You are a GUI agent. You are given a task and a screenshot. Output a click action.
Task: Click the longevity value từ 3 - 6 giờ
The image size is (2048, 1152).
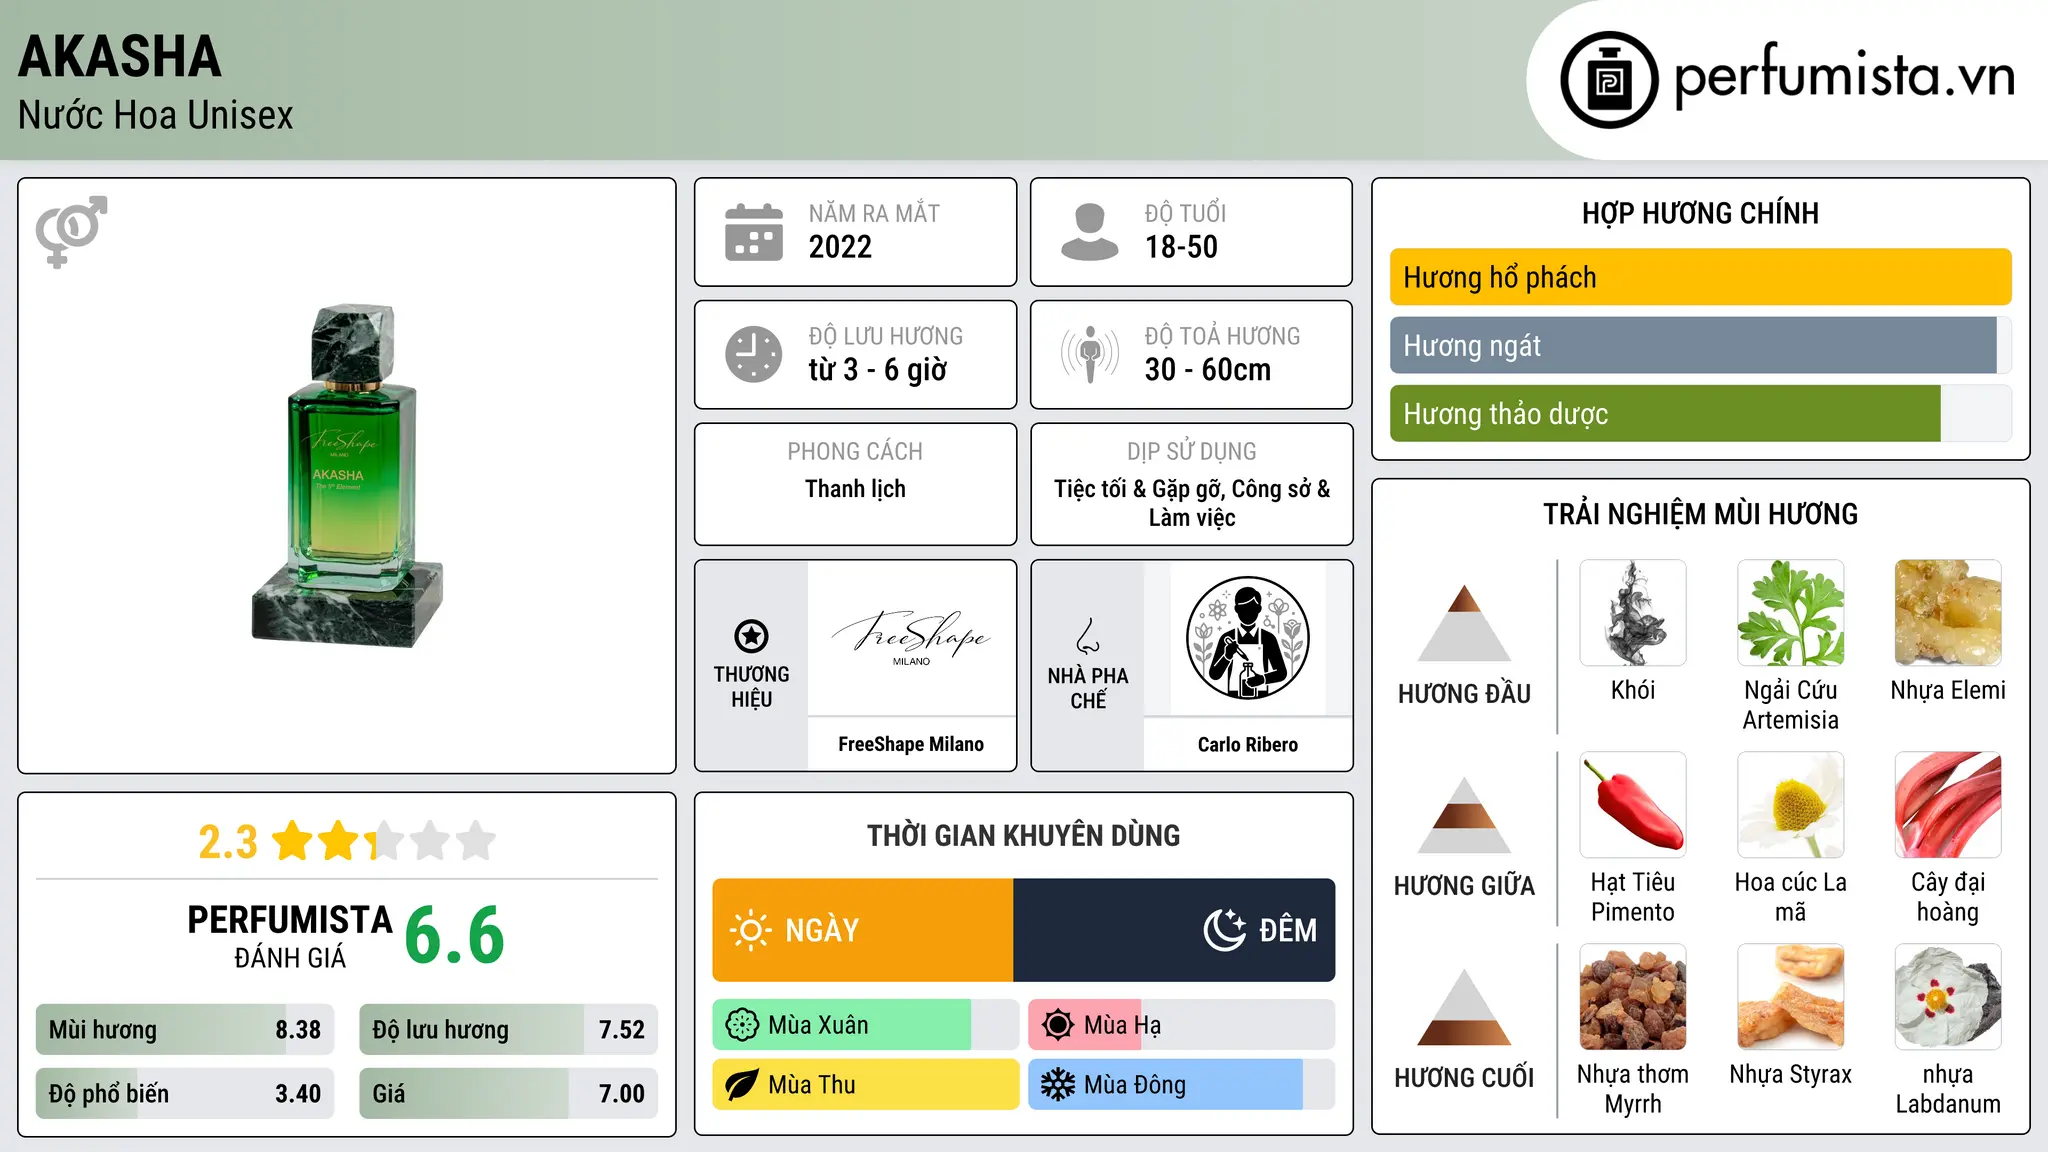877,370
